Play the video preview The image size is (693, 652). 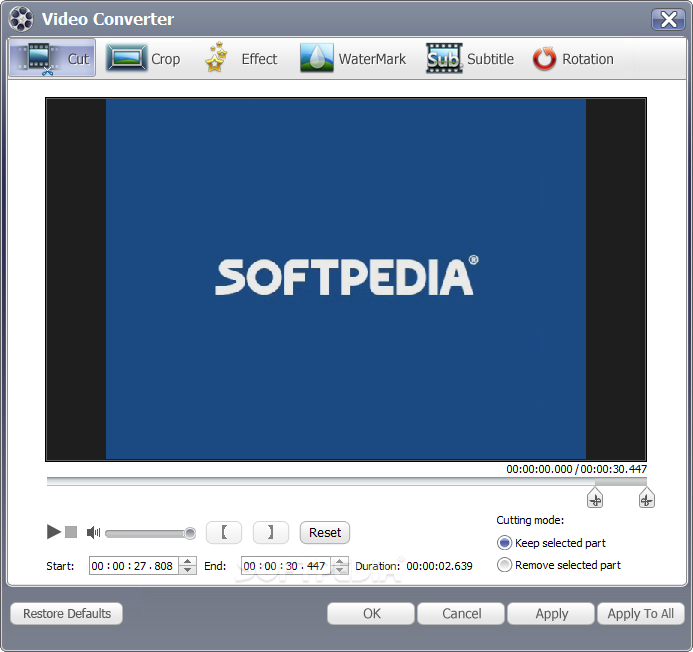click(x=53, y=532)
